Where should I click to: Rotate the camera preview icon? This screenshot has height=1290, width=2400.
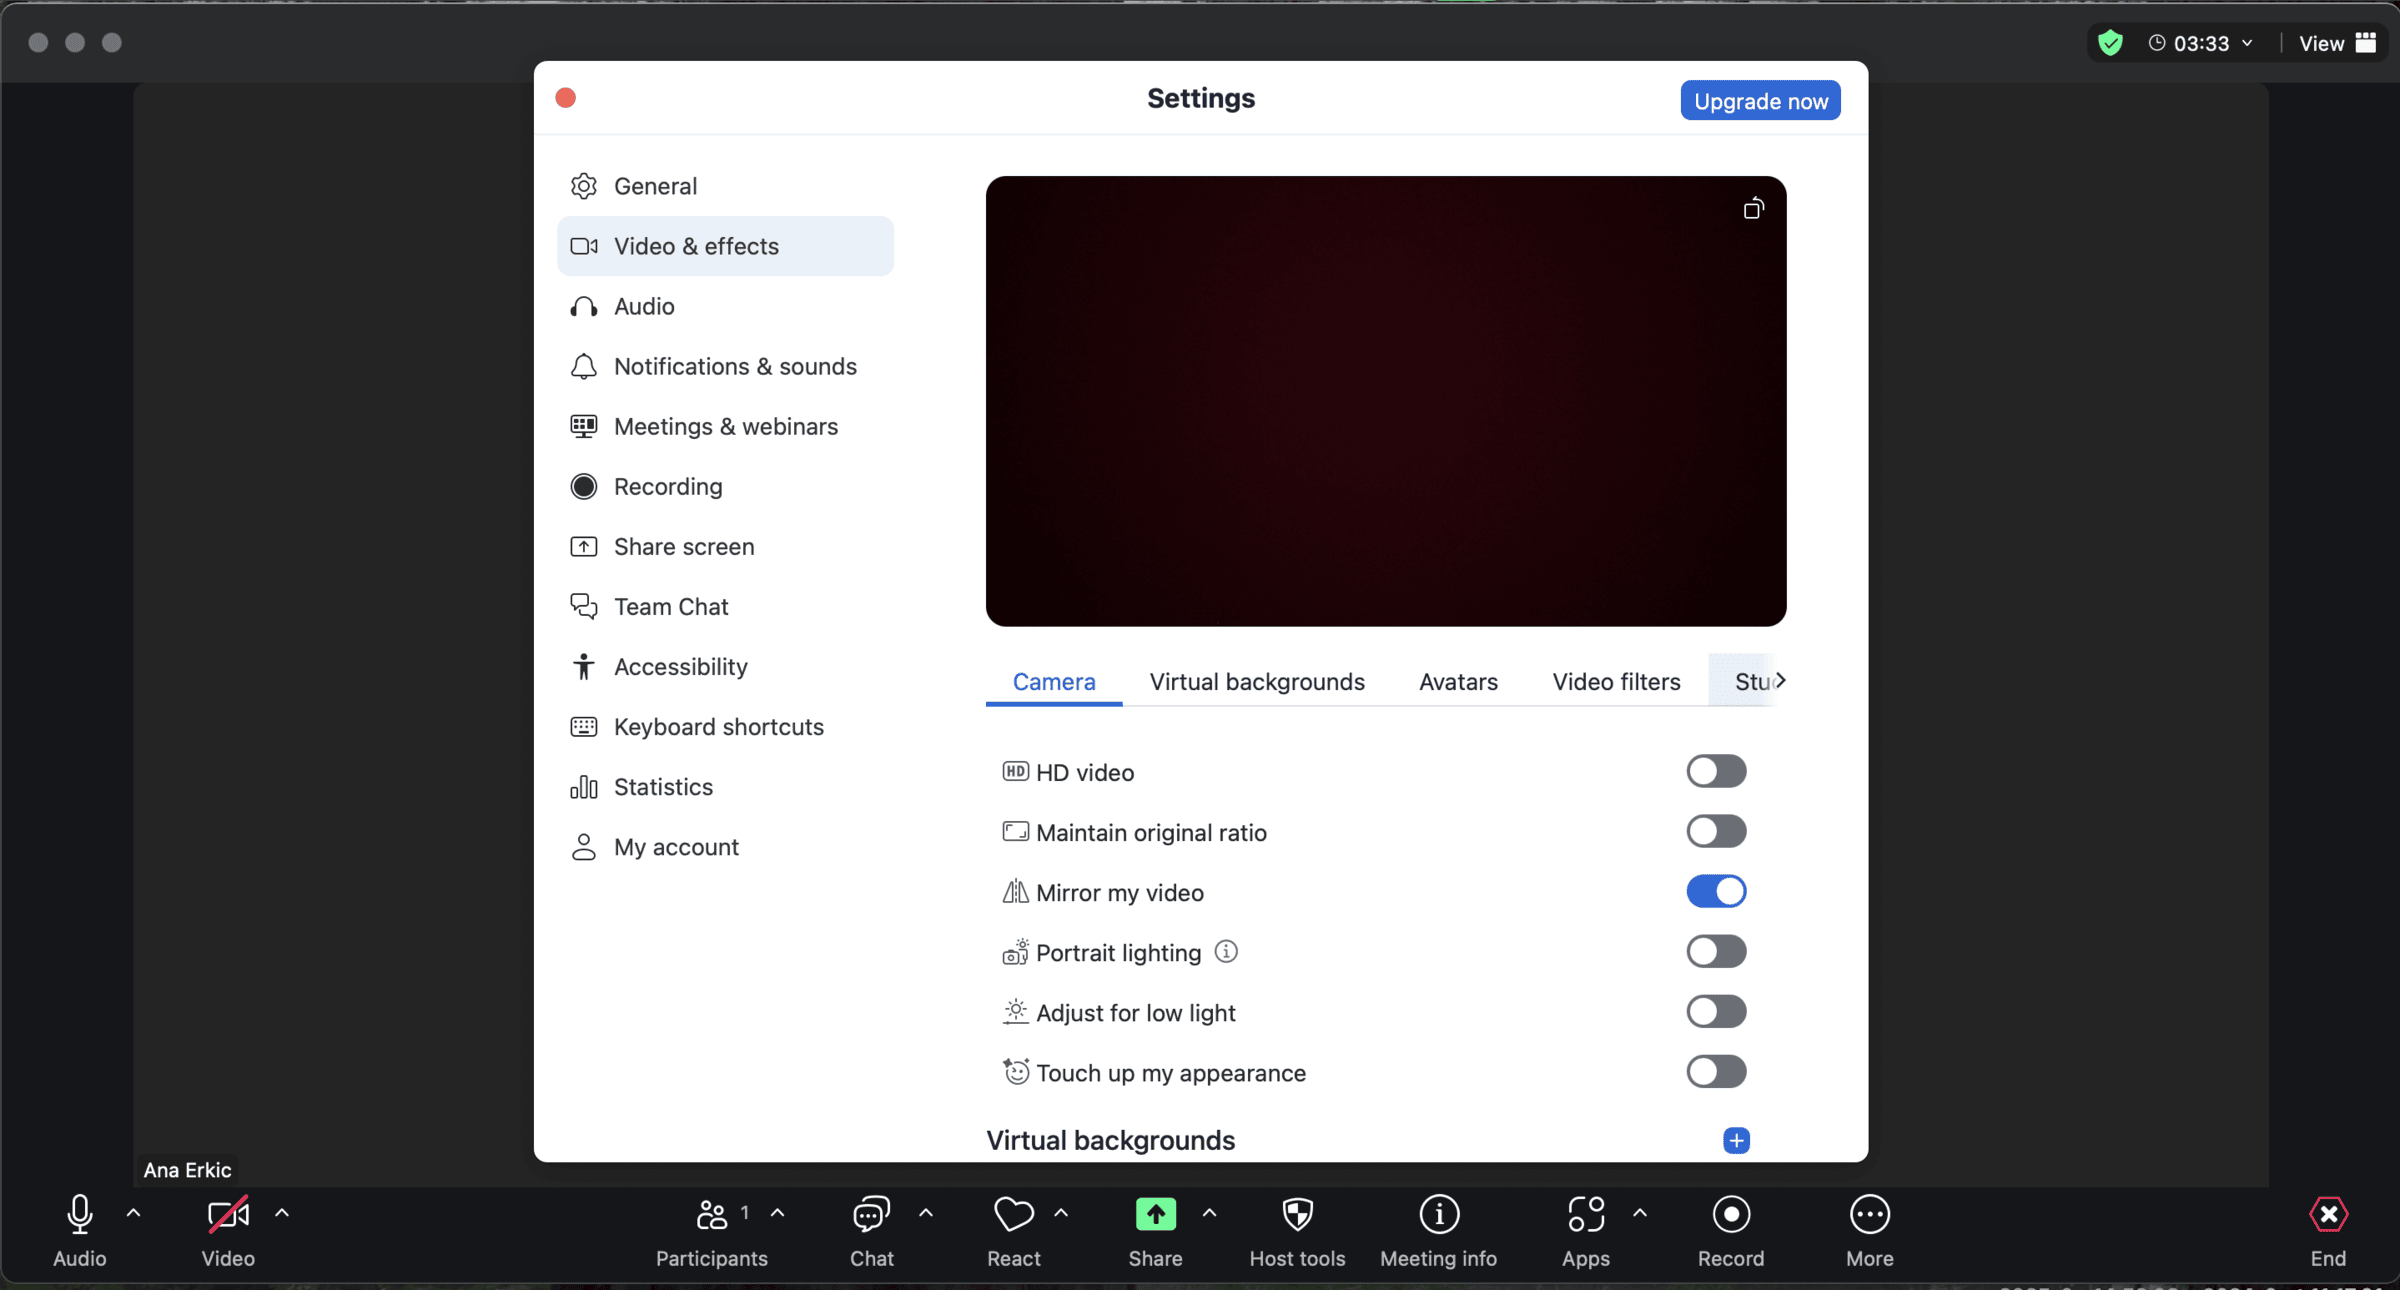coord(1753,208)
